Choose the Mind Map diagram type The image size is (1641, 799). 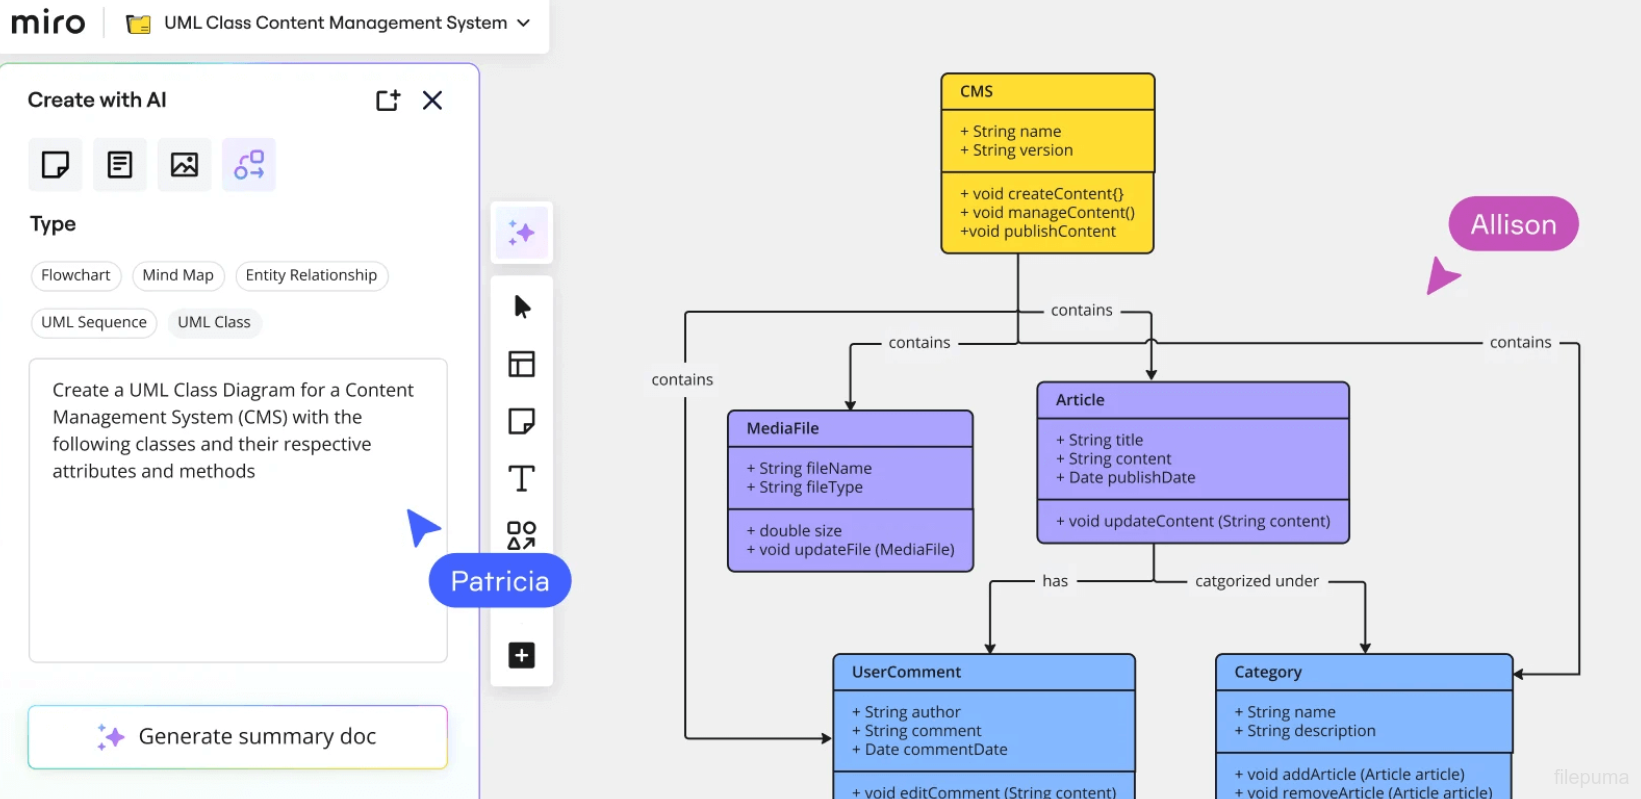[x=178, y=275]
